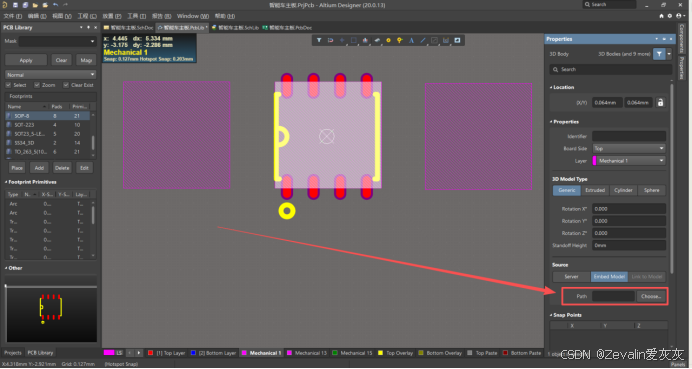Select the Place 3D Body icon in the active bar
The width and height of the screenshot is (692, 369).
[377, 40]
